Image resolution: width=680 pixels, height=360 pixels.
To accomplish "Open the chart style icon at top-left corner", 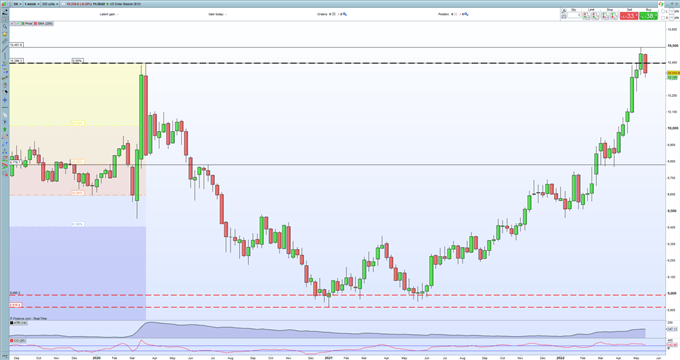I will (x=4, y=4).
